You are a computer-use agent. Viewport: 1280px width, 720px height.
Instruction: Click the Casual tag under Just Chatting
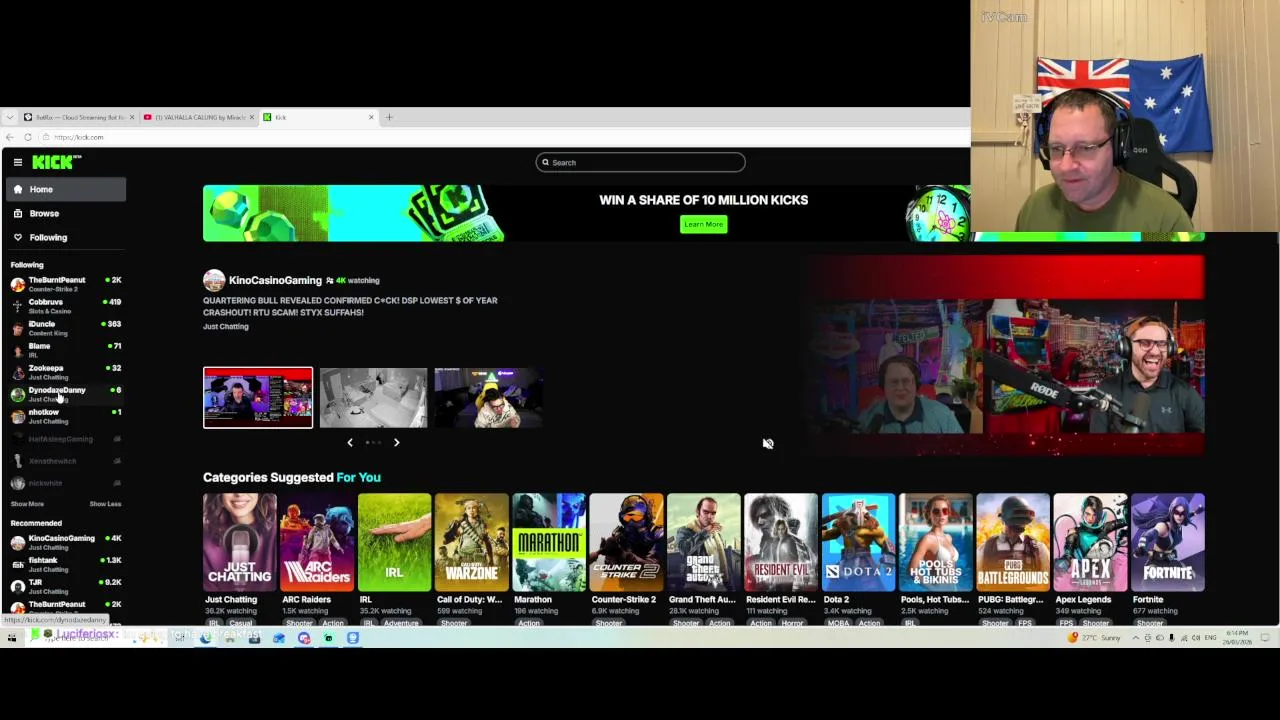click(240, 623)
